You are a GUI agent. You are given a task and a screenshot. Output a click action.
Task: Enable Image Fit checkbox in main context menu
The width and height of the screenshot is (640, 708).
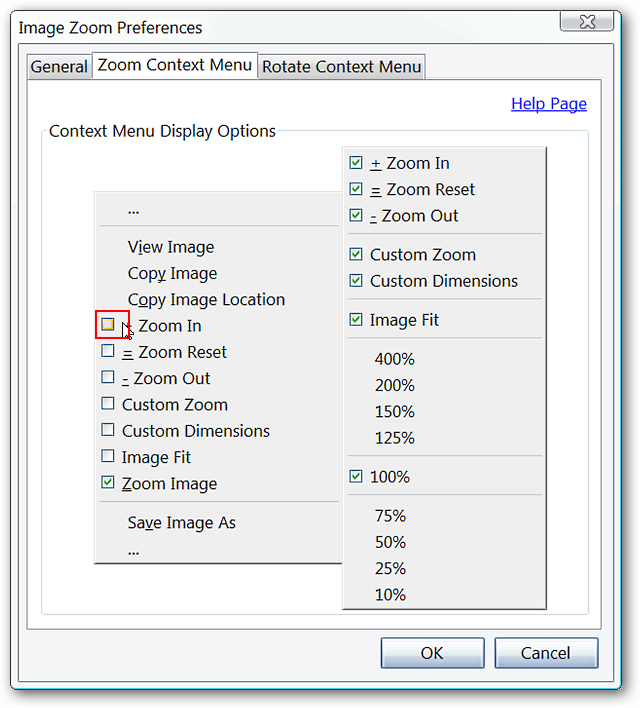pos(107,456)
